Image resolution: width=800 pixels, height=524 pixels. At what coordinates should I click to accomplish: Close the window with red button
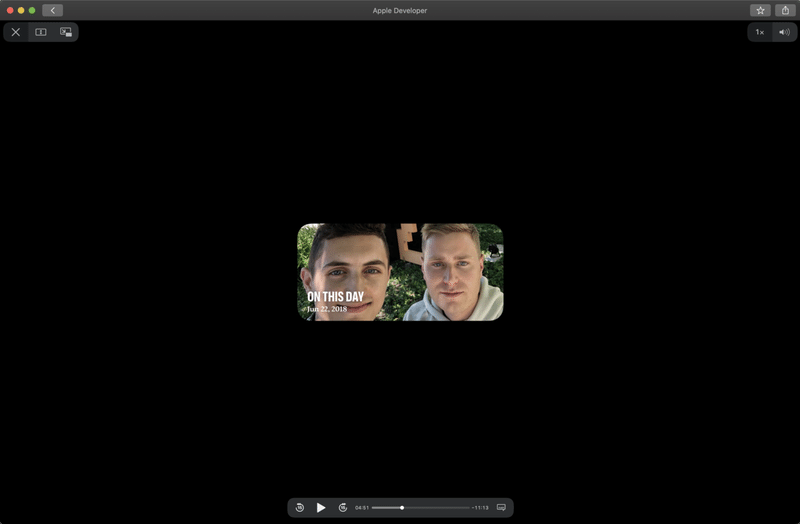pos(10,10)
